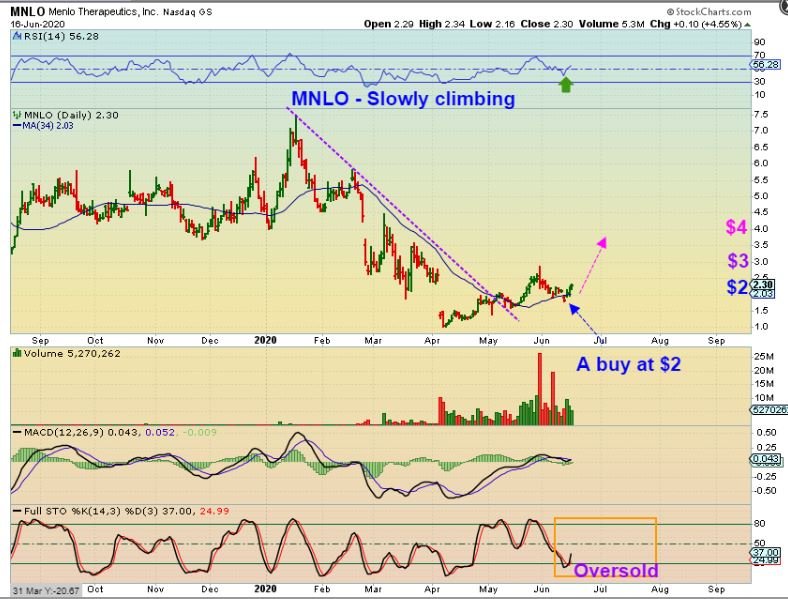
Task: Click the Apr label on price chart axis
Action: tap(432, 340)
